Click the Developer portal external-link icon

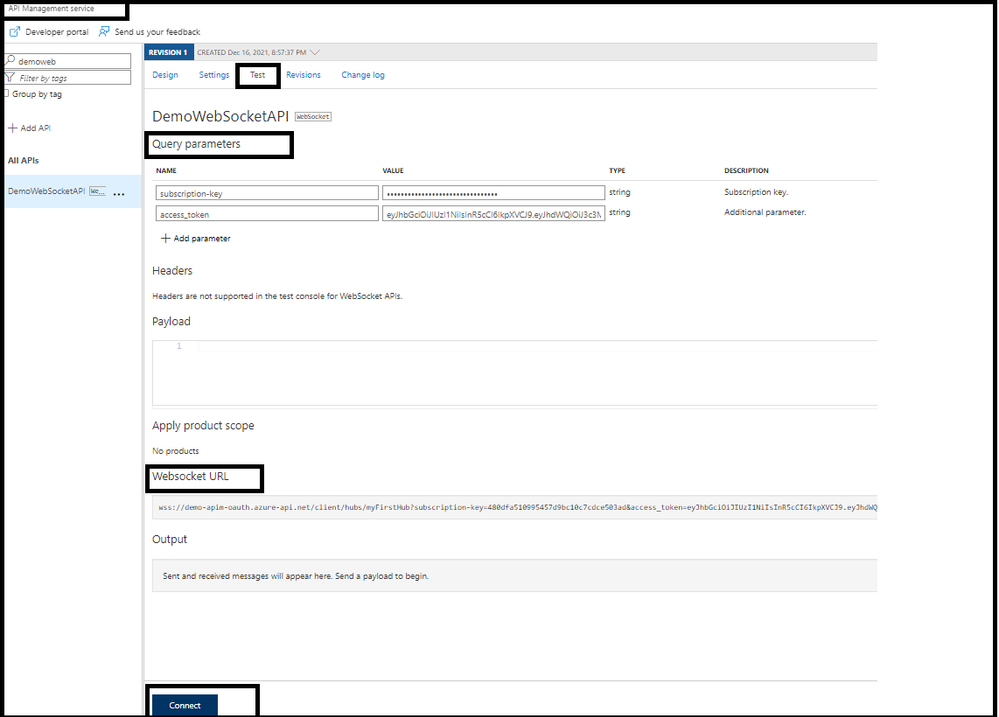point(15,32)
